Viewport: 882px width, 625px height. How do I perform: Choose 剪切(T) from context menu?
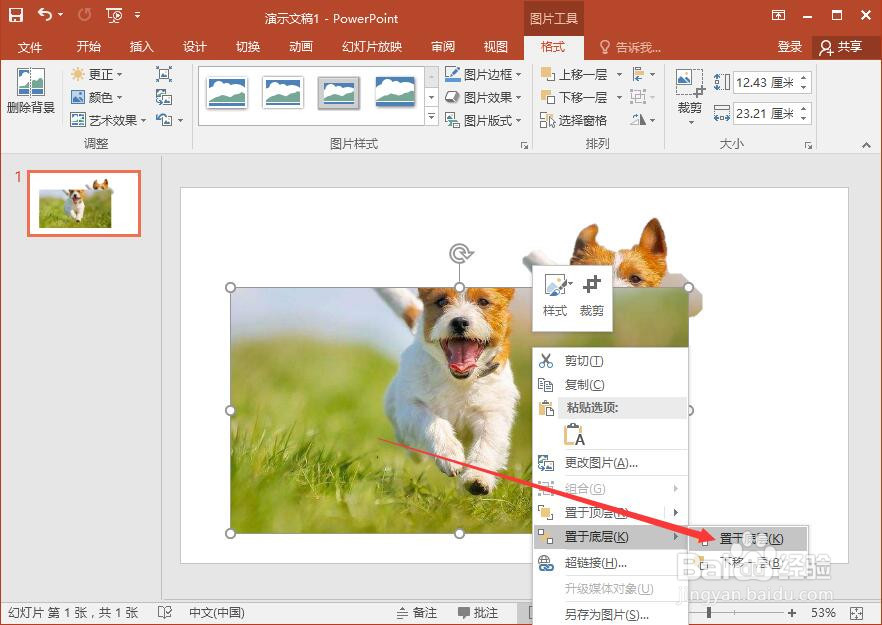(610, 361)
